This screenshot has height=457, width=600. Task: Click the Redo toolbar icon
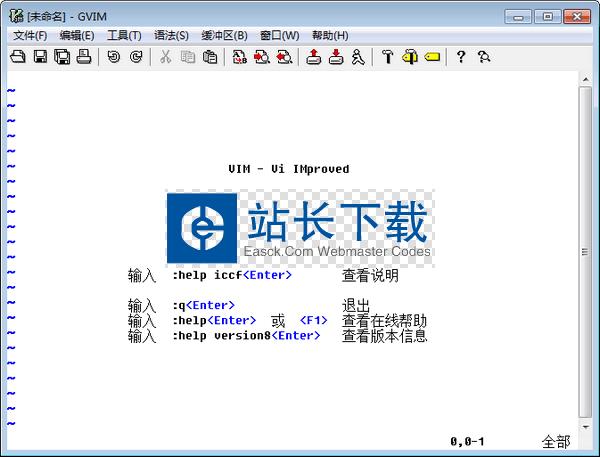(x=136, y=57)
